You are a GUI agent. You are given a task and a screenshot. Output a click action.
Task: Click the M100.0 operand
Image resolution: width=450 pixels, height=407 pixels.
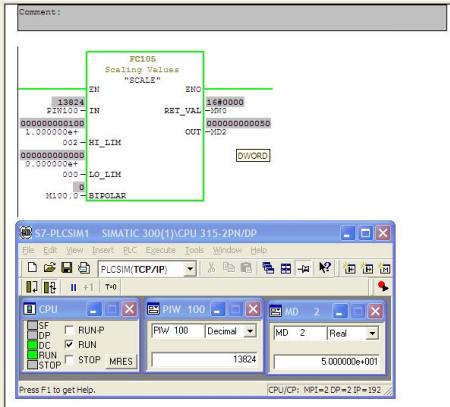[x=62, y=196]
